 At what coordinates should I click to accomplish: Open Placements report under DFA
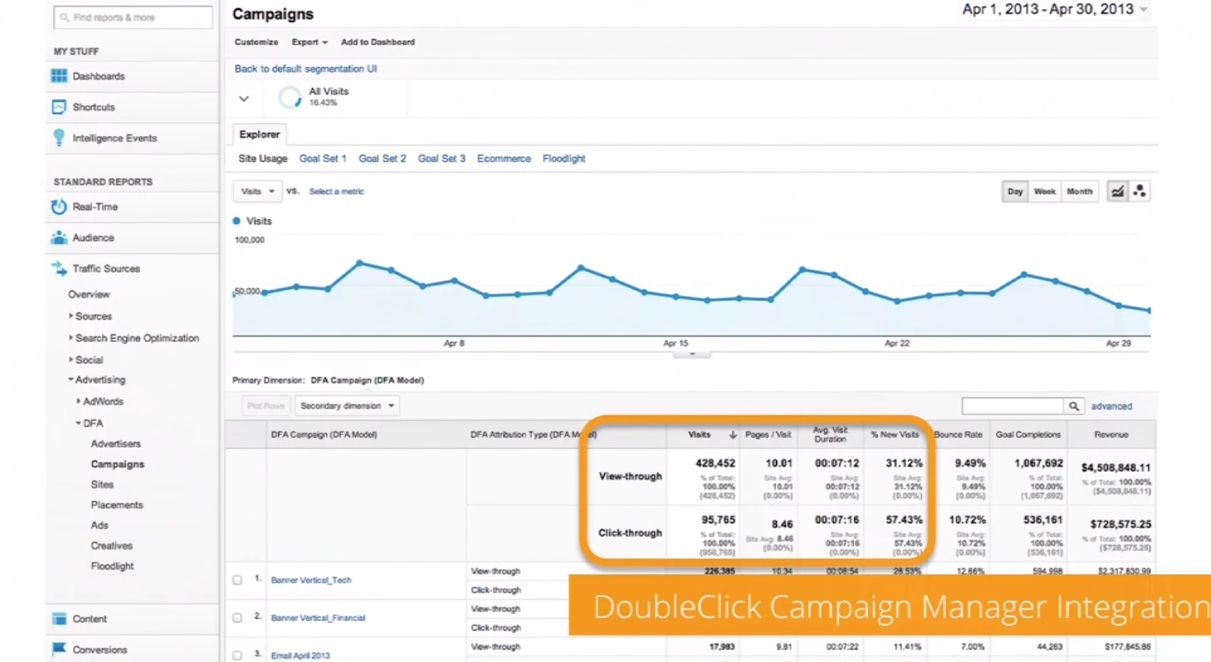117,505
